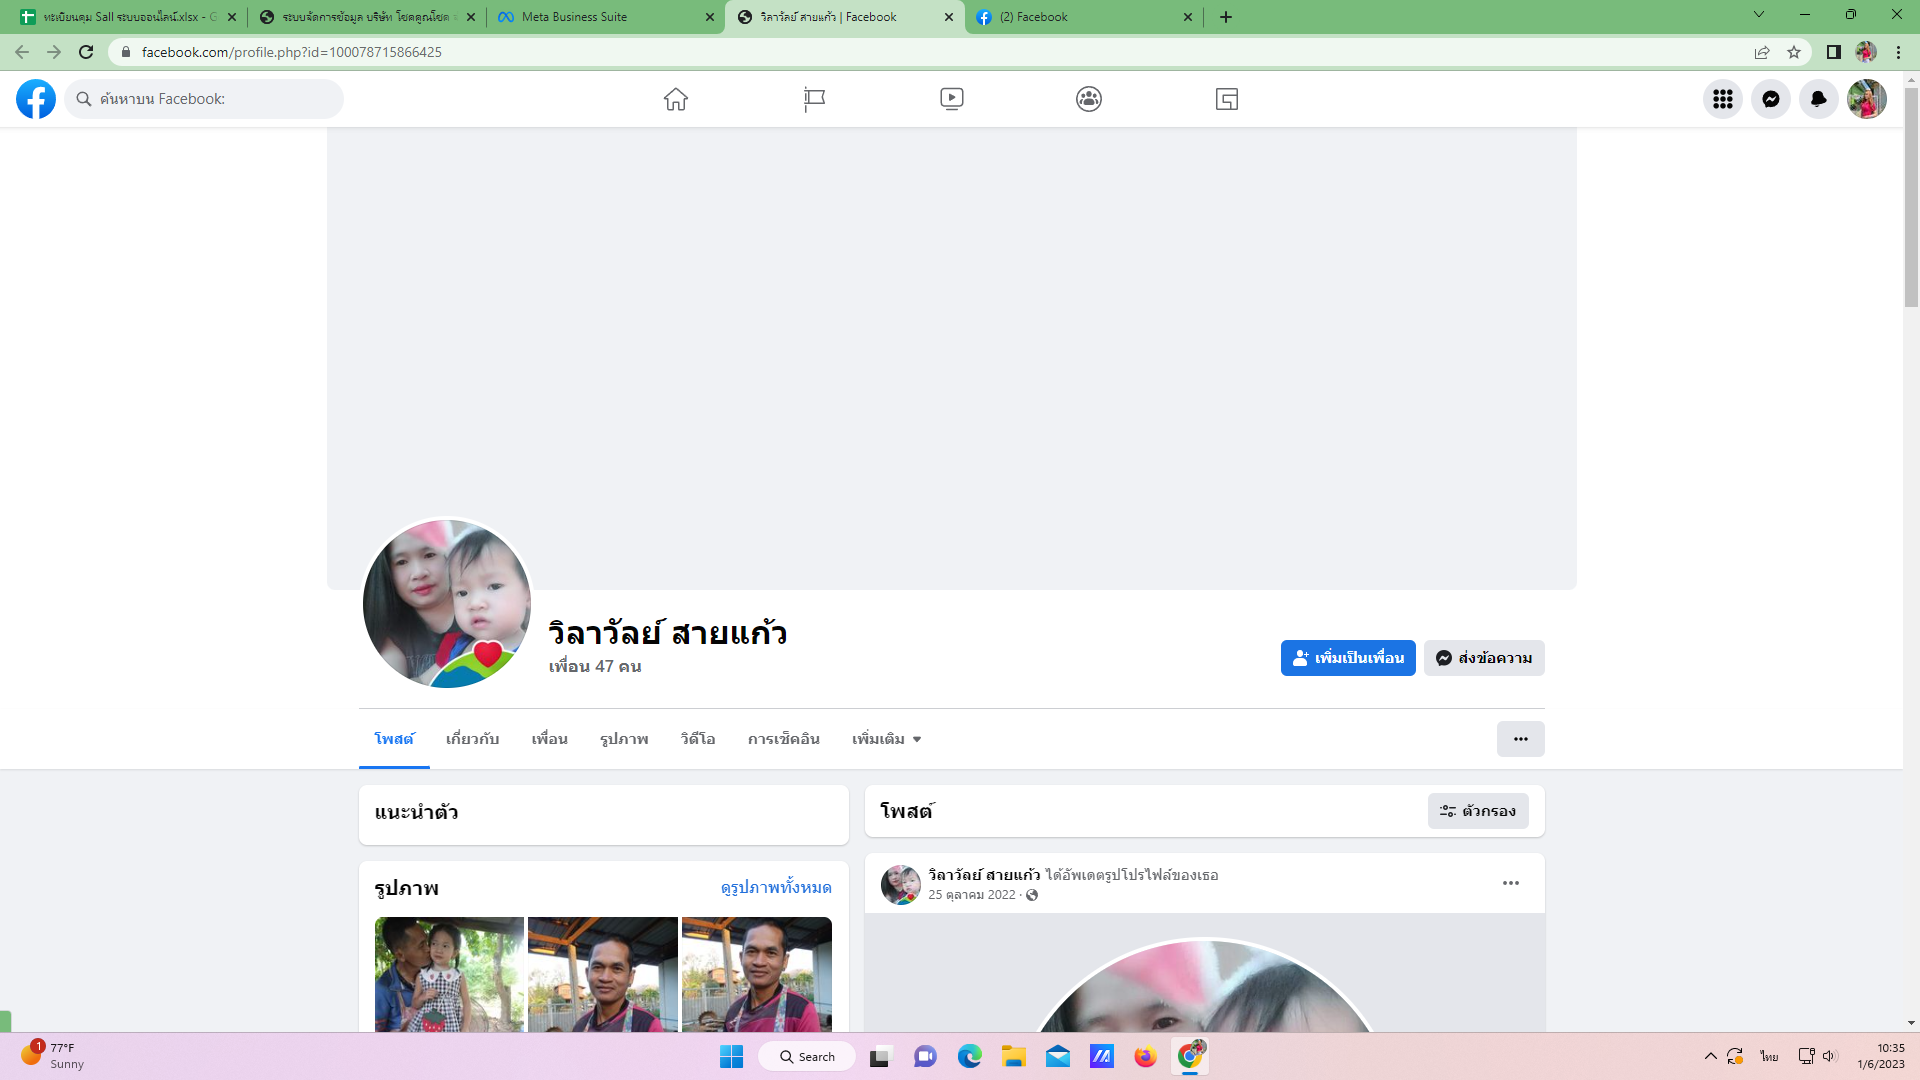Open the Watch video icon

pos(951,99)
